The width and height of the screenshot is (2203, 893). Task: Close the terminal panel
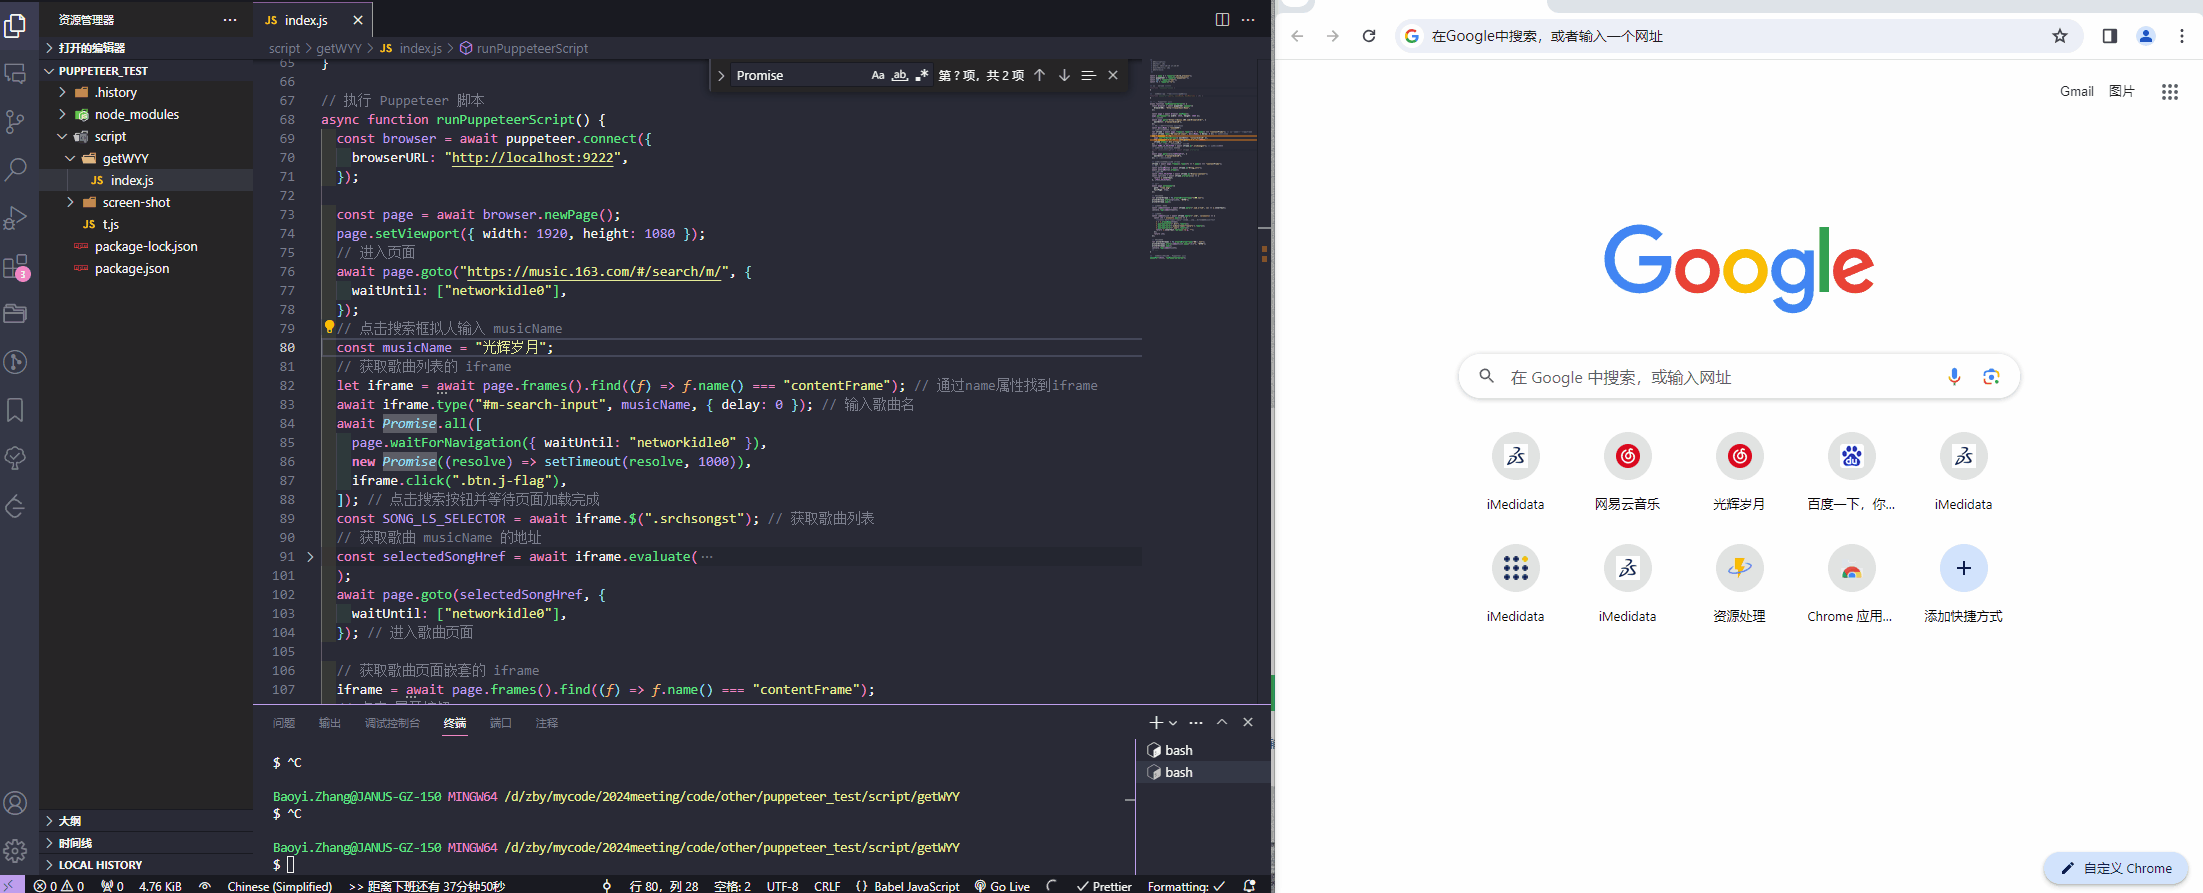point(1248,722)
